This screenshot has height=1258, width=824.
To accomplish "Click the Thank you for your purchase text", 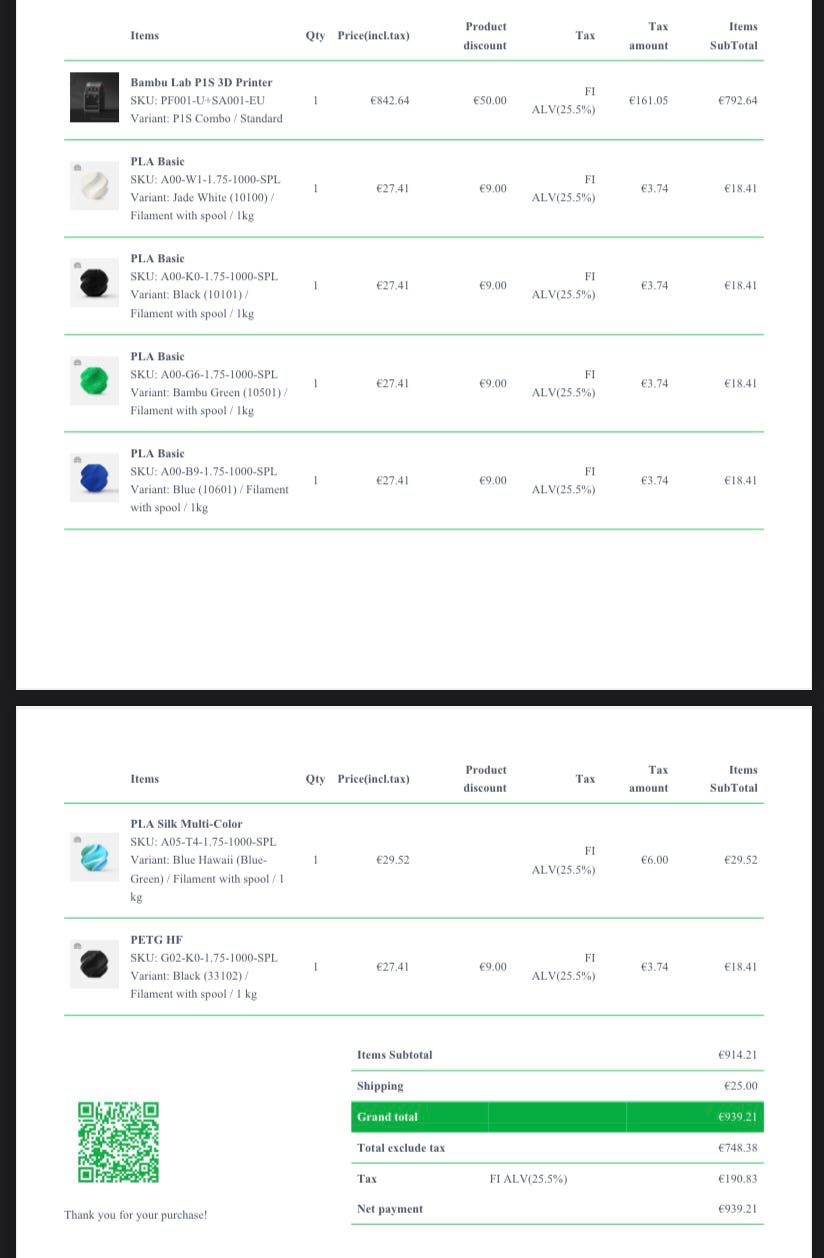I will 135,1215.
